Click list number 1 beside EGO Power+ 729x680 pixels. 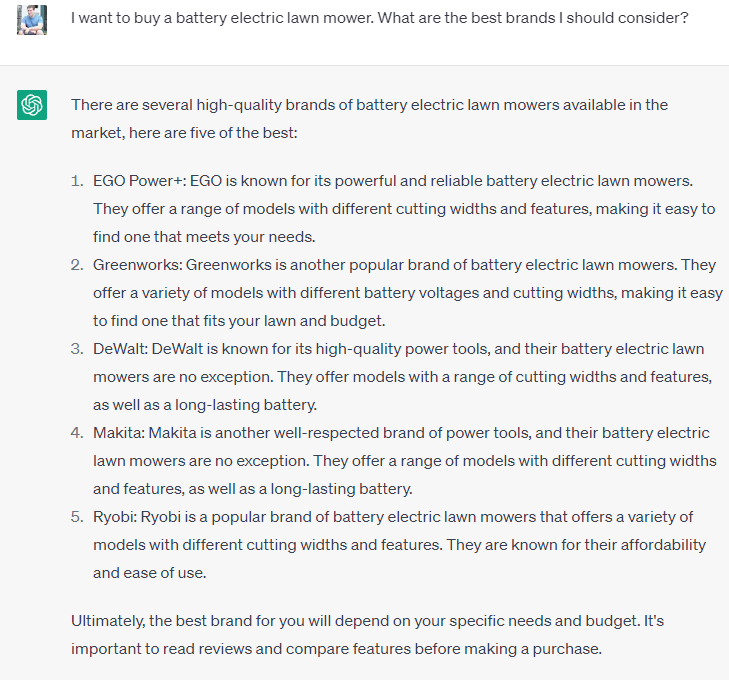pos(76,181)
